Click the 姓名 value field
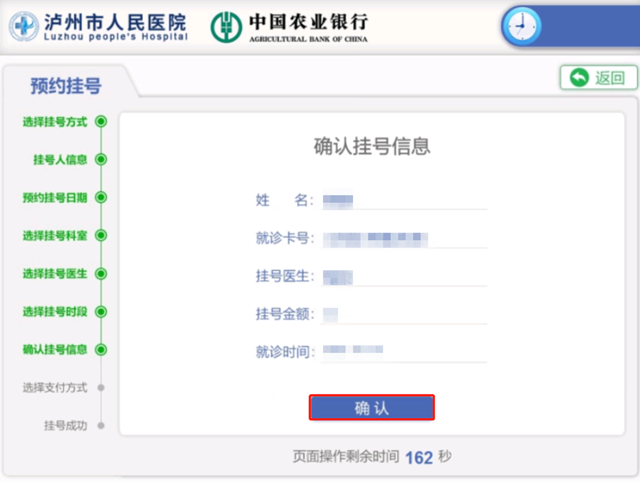640x482 pixels. click(400, 201)
